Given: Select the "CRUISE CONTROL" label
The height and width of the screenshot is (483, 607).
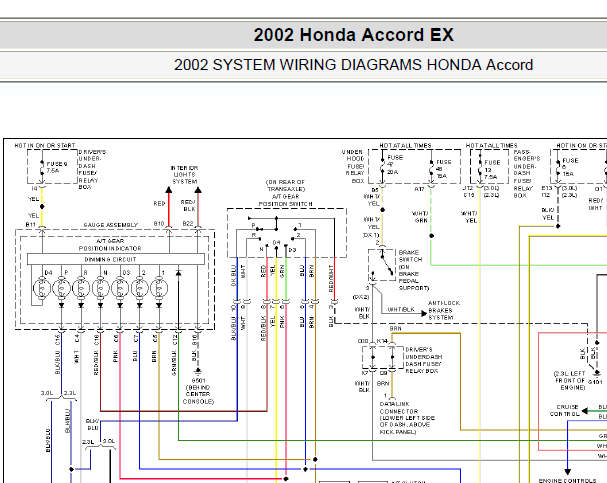Looking at the screenshot, I should coord(564,410).
